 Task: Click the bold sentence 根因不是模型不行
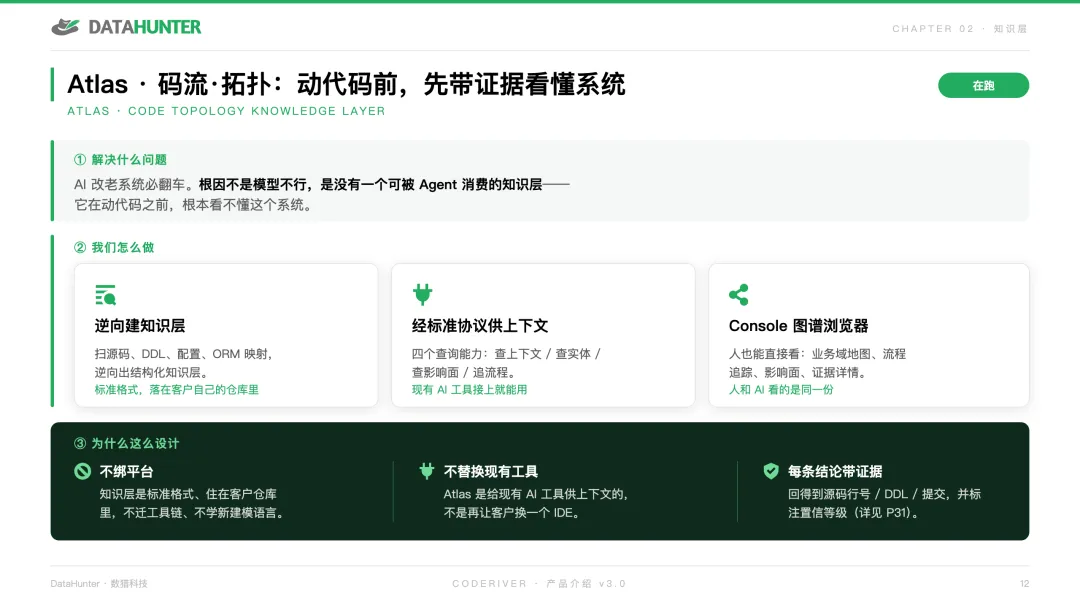[255, 185]
